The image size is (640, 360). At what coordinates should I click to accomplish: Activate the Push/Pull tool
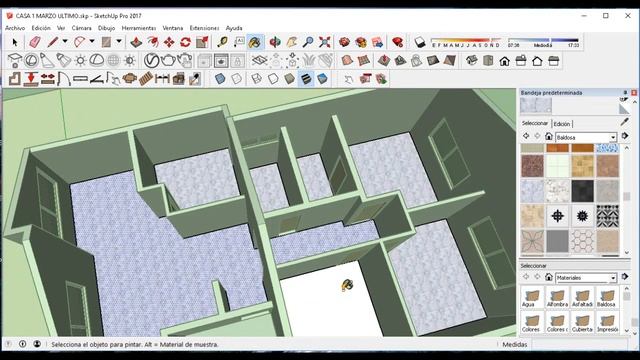click(x=136, y=42)
